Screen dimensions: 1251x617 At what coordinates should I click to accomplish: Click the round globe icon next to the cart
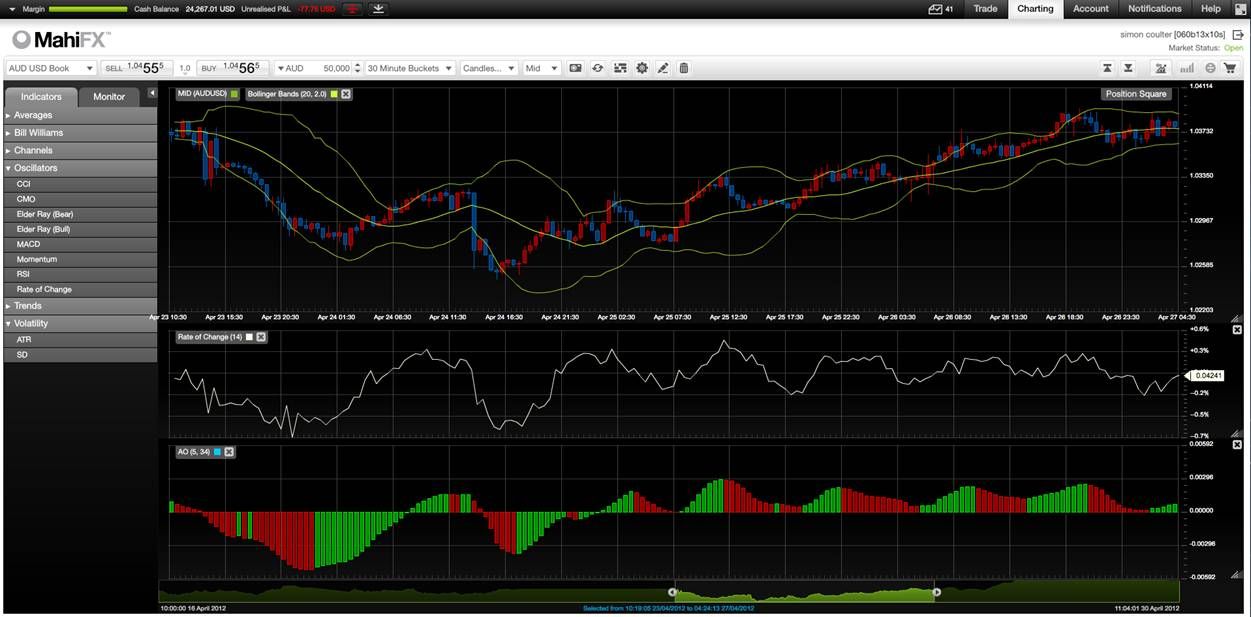tap(1210, 68)
